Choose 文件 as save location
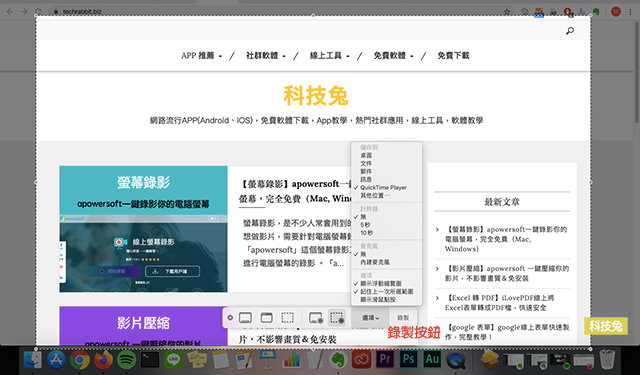The height and width of the screenshot is (375, 640). point(366,163)
